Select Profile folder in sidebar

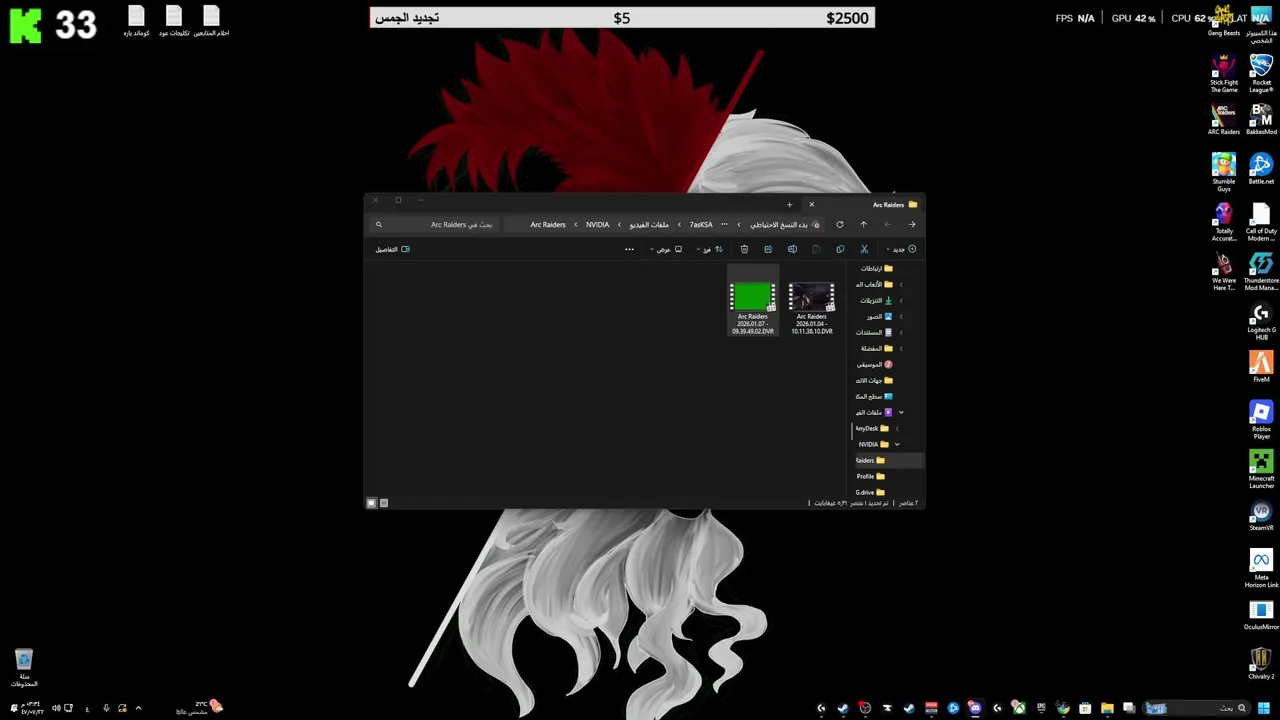870,476
